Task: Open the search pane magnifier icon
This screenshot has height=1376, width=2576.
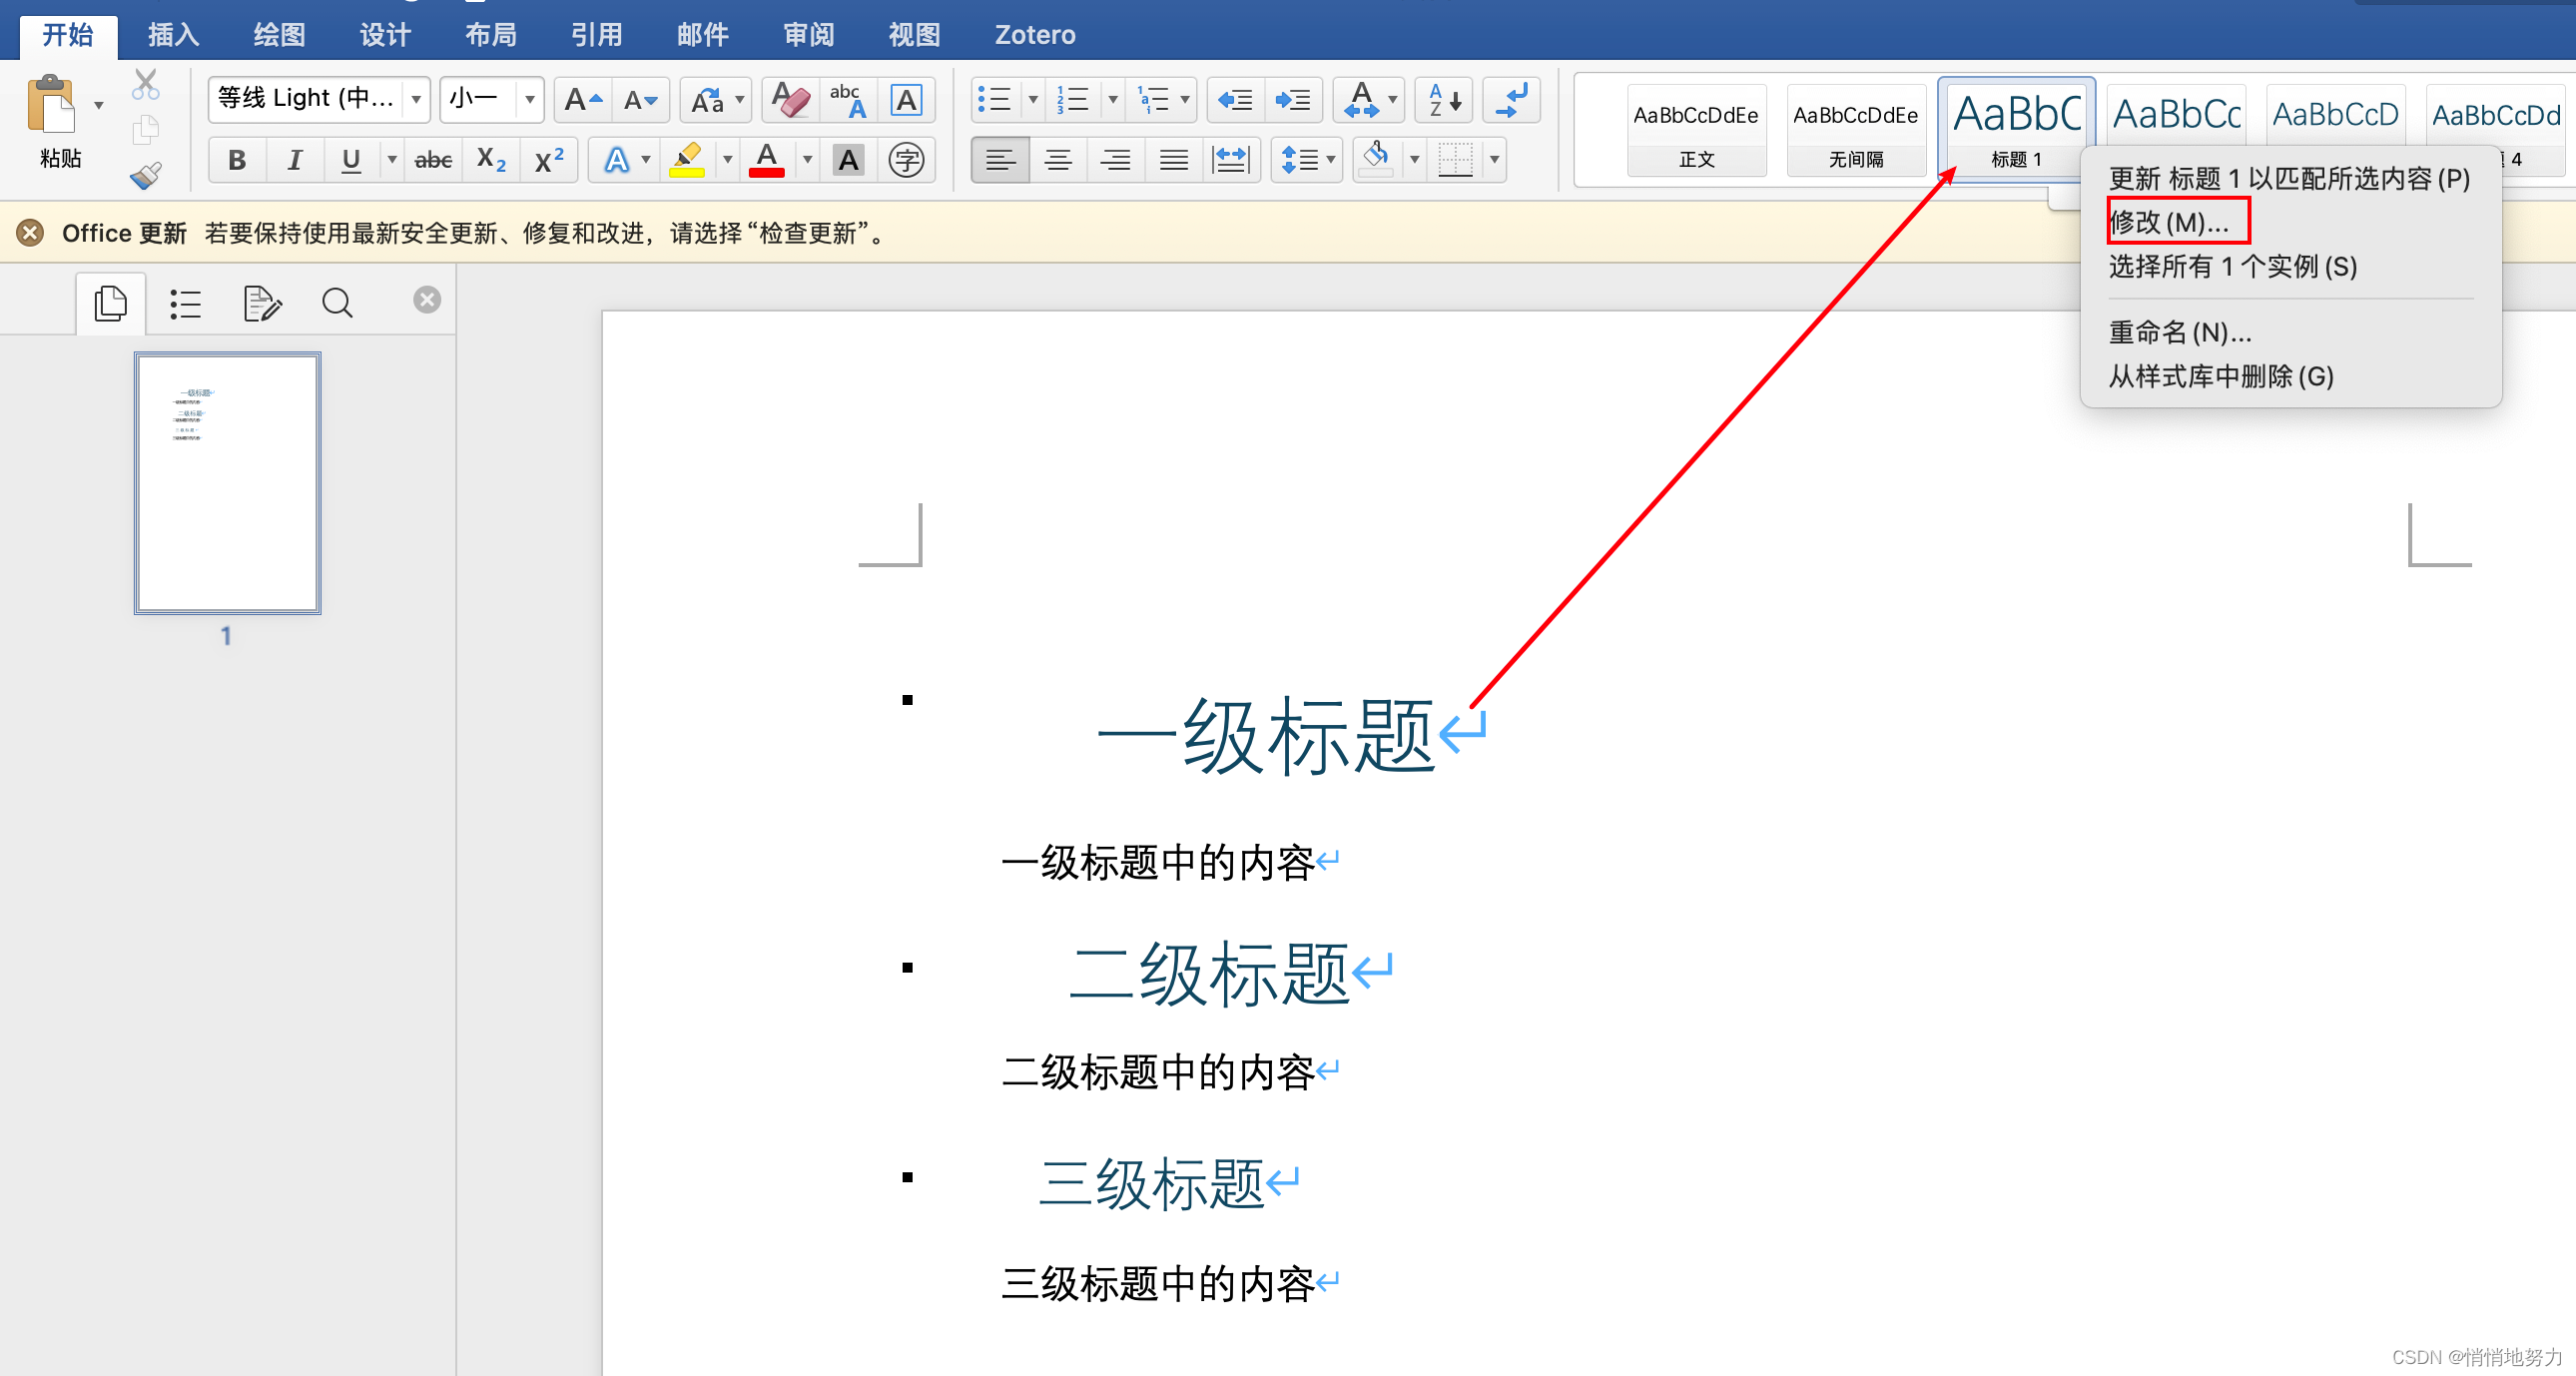Action: point(337,303)
